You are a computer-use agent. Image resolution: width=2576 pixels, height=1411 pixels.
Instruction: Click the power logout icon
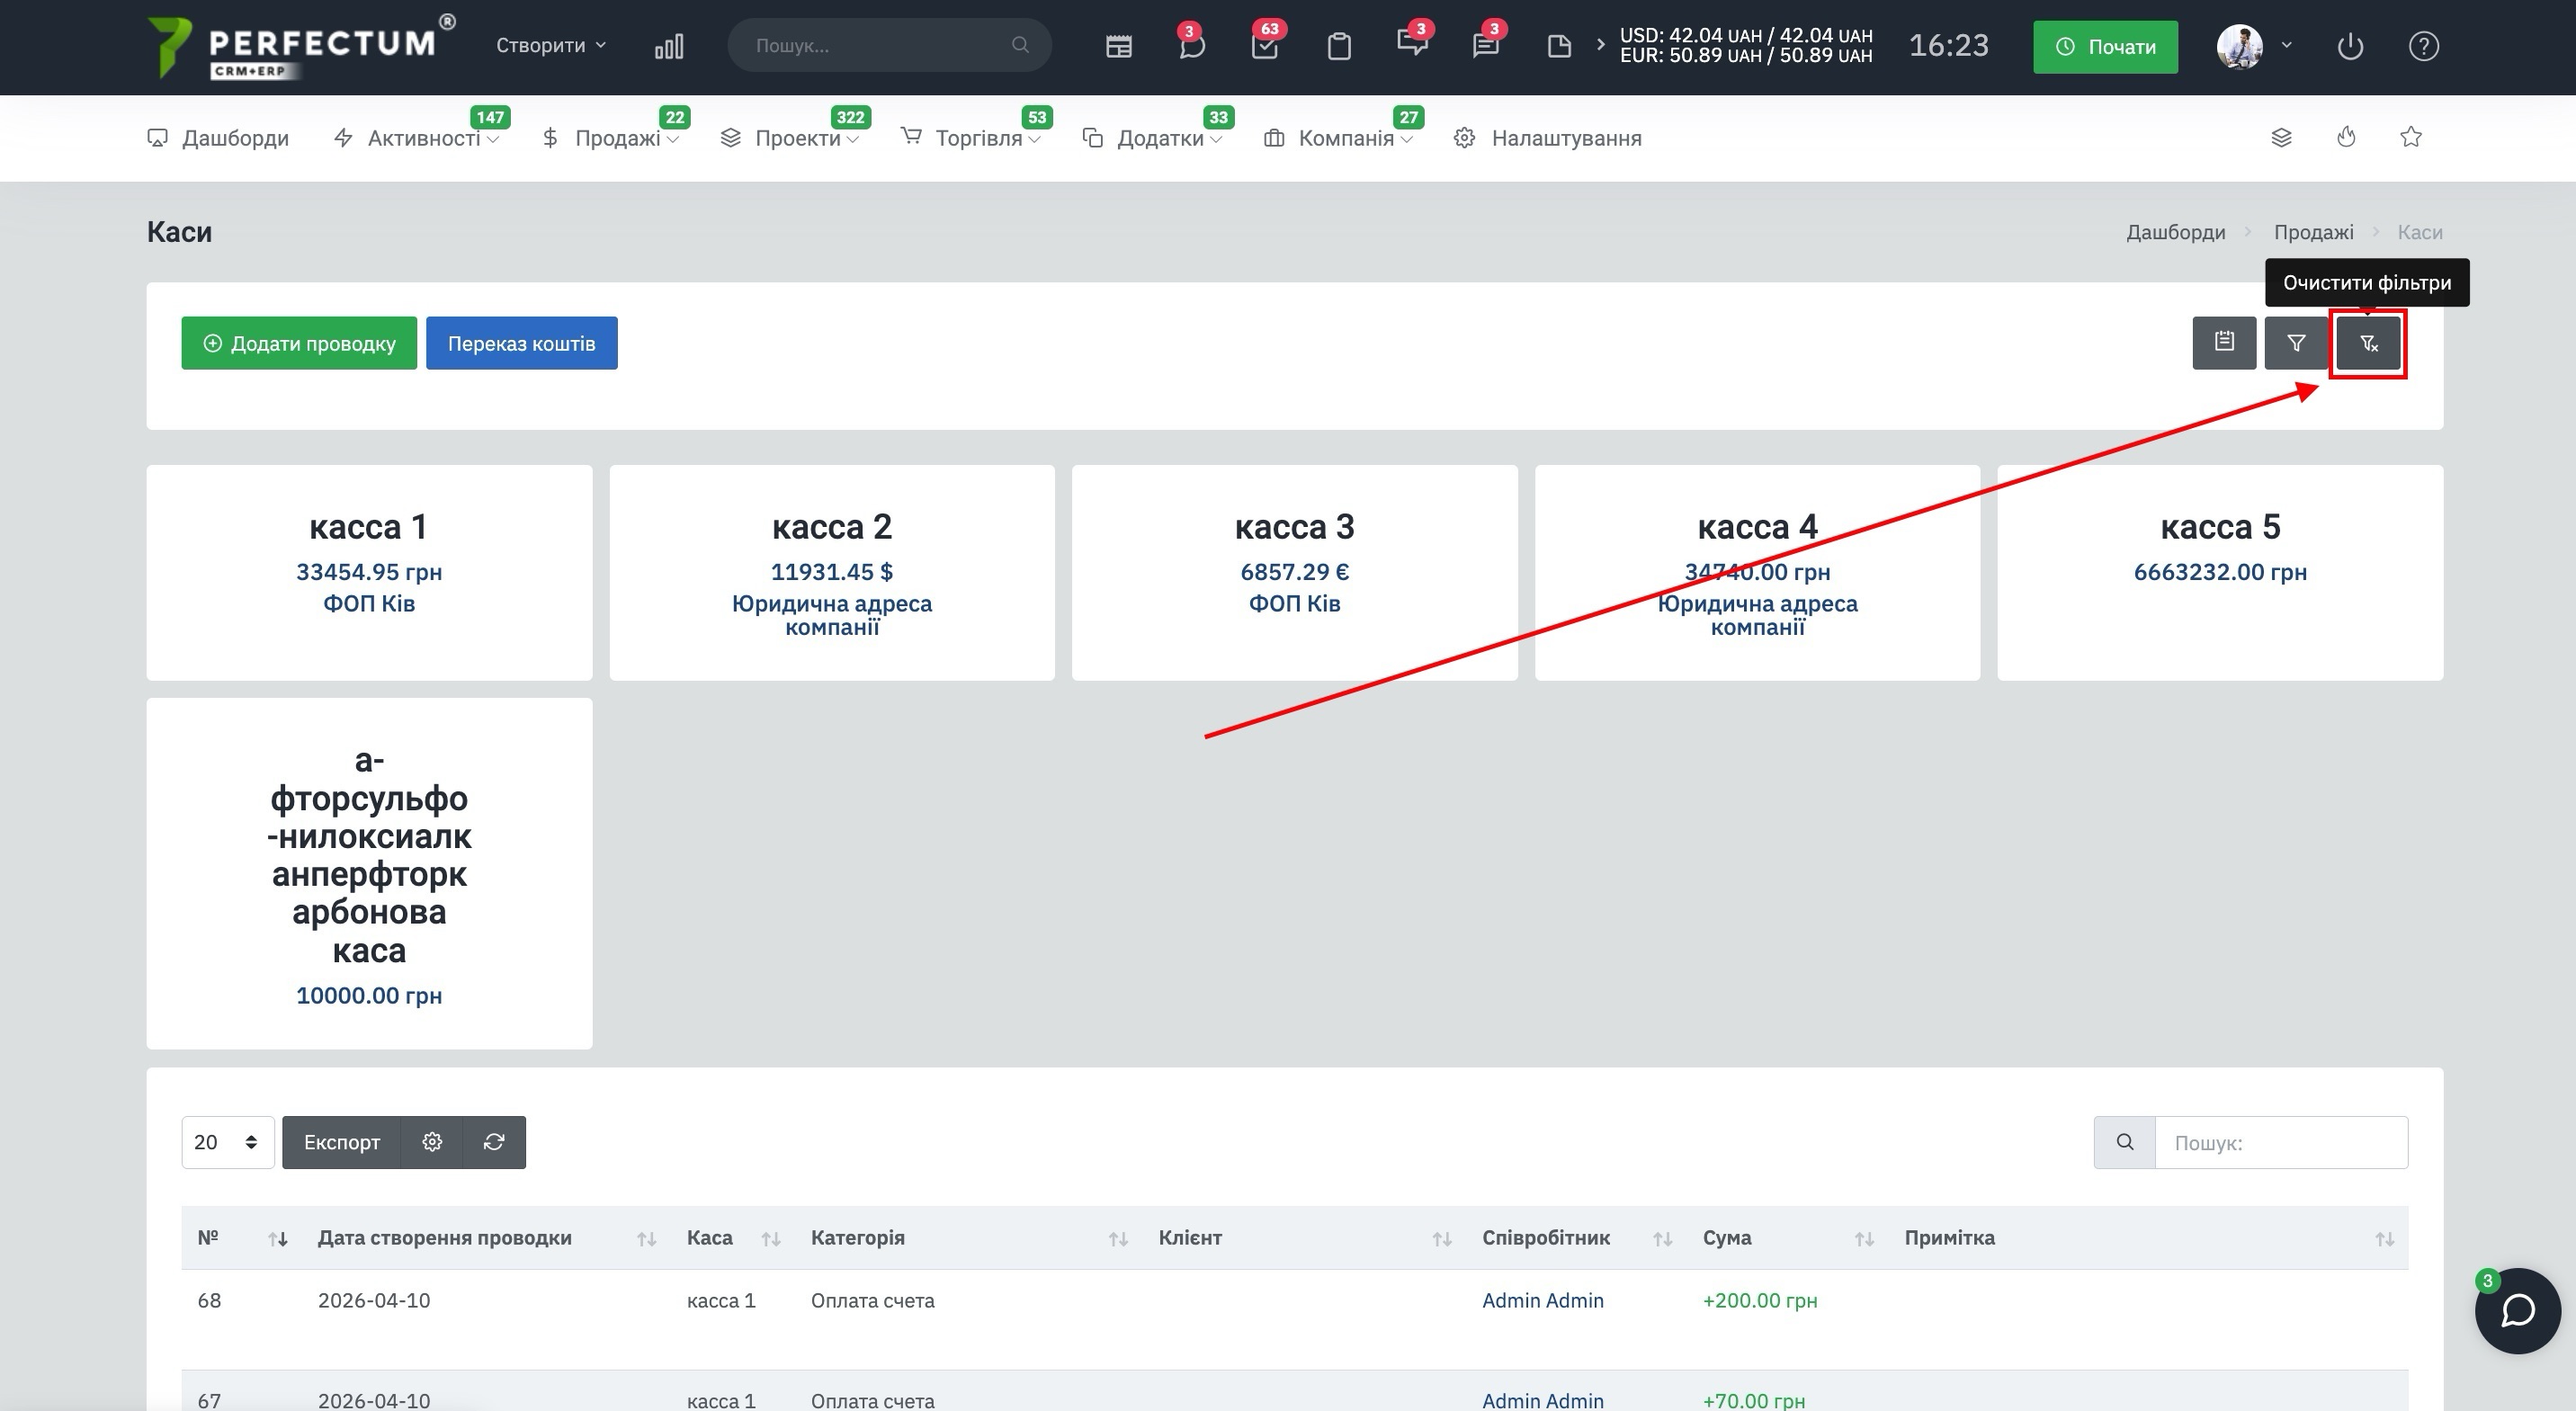[2350, 46]
